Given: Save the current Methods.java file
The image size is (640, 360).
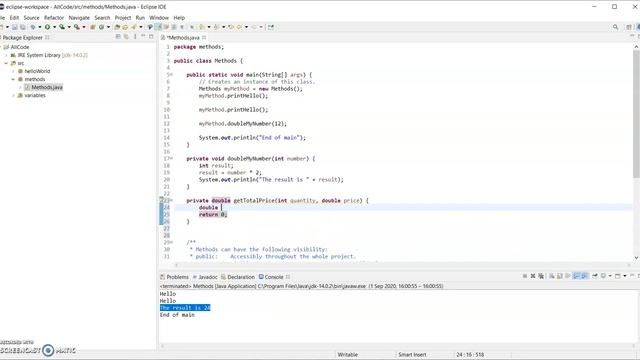Looking at the screenshot, I should tap(15, 27).
